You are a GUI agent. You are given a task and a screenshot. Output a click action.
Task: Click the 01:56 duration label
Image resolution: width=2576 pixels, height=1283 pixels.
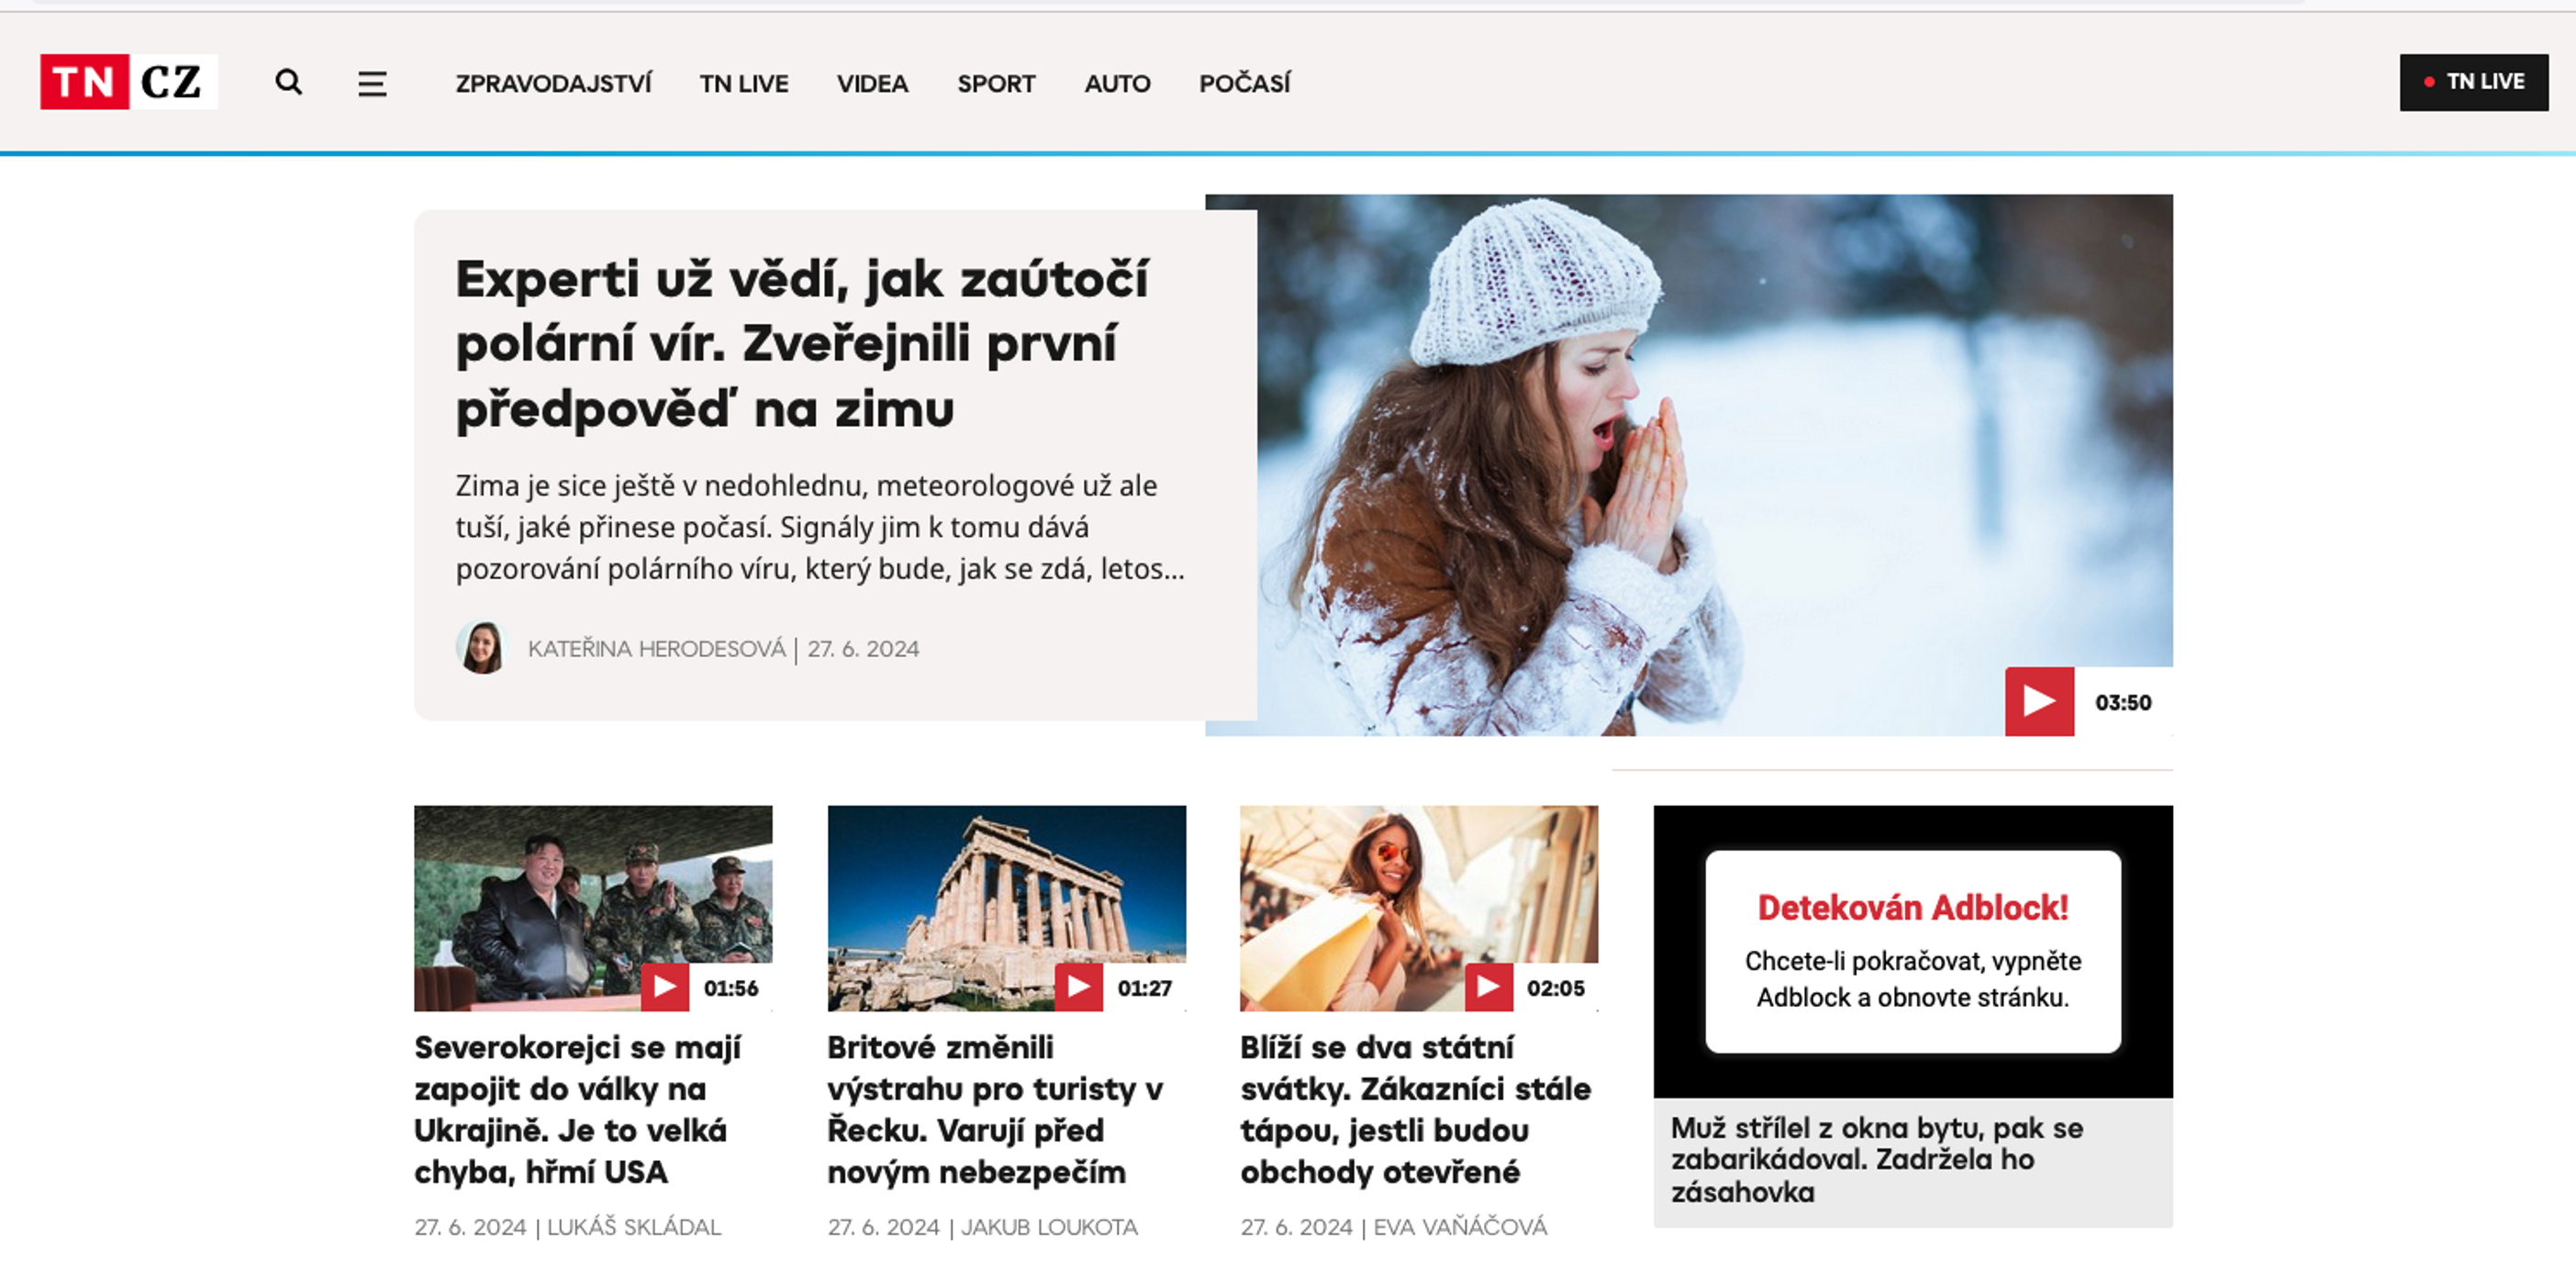731,988
